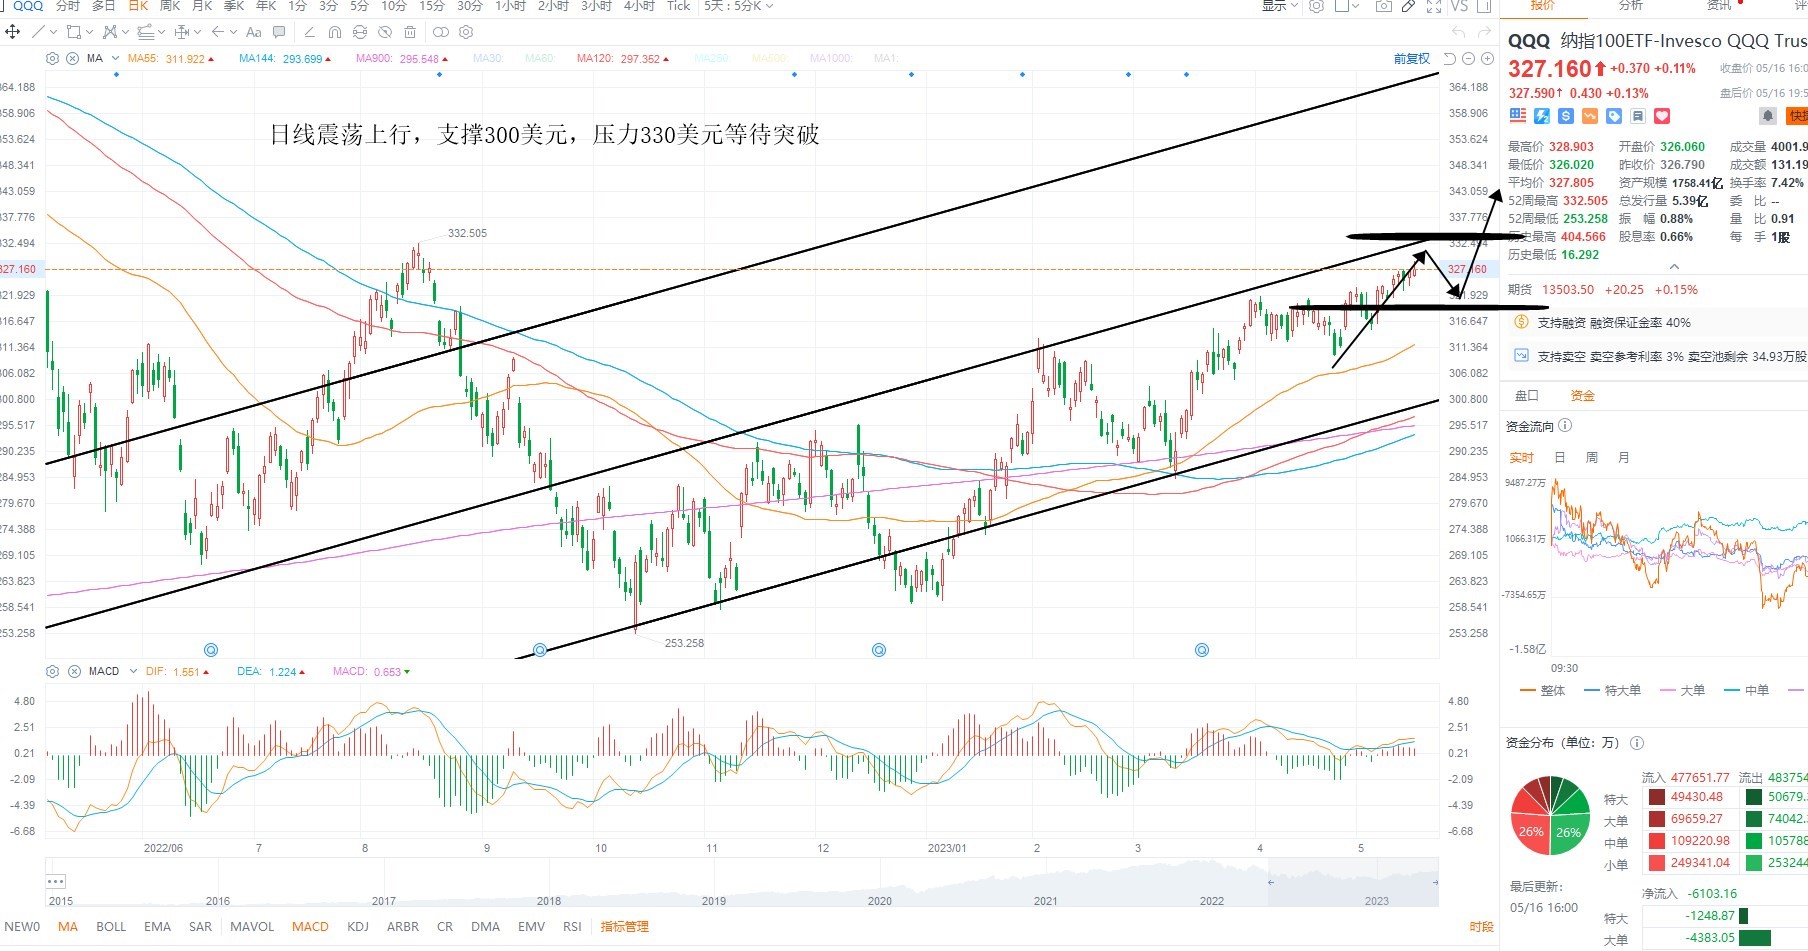Screen dimensions: 1808x951
Task: Enable the dimmed MA1000 line
Action: pyautogui.click(x=832, y=59)
